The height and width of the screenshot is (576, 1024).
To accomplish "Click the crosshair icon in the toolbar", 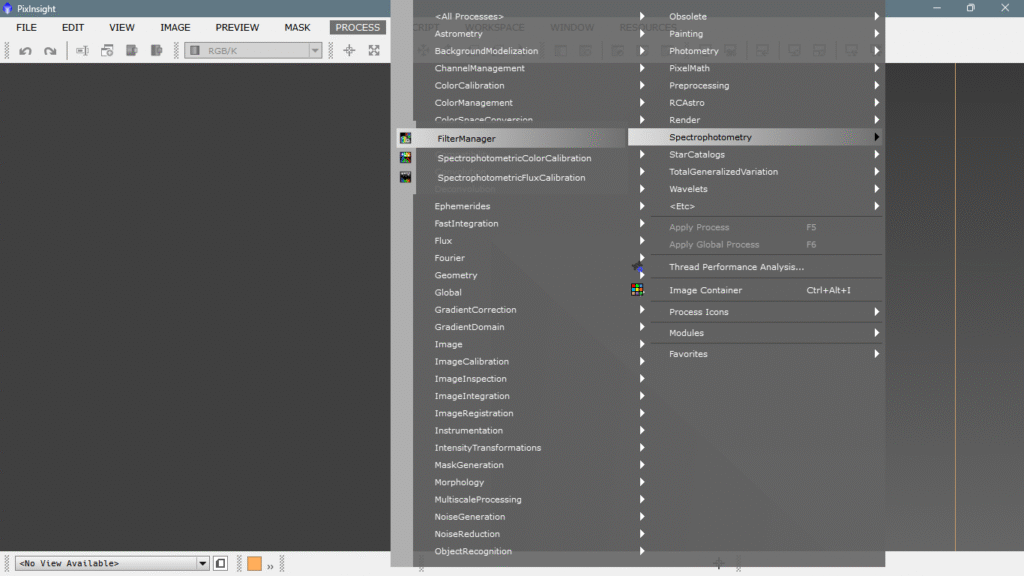I will [x=349, y=51].
